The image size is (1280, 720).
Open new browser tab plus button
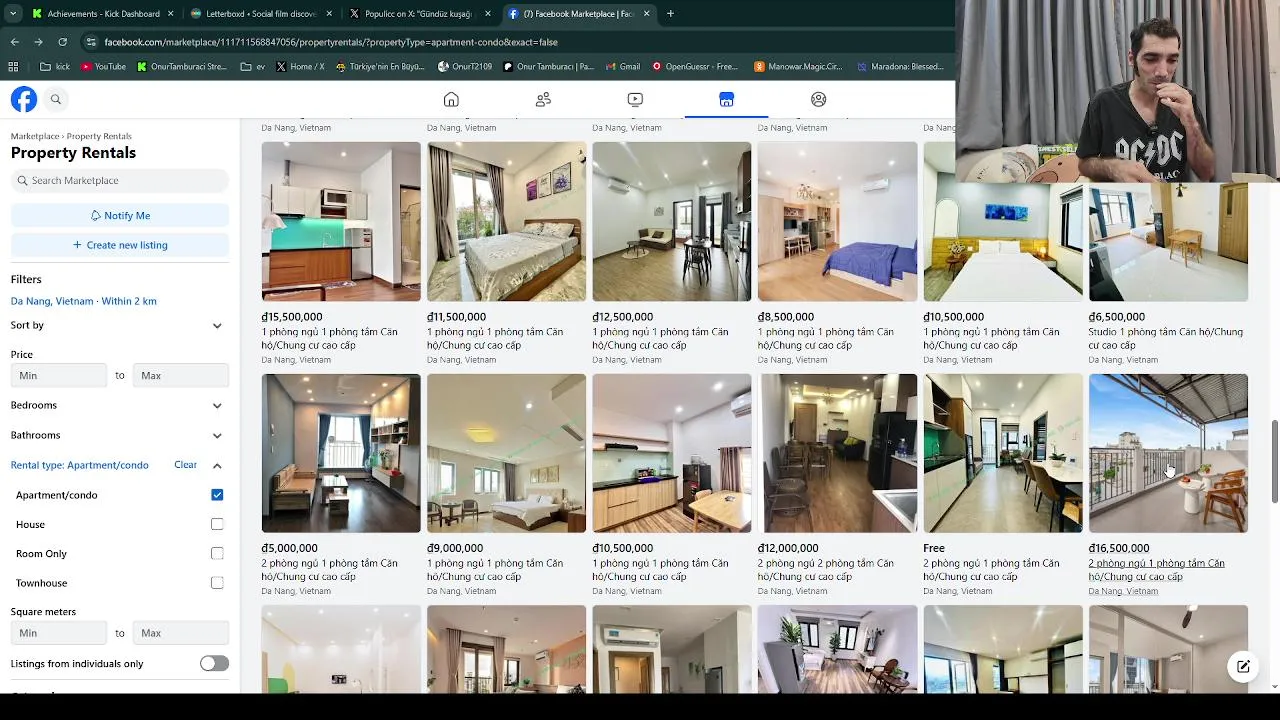(670, 14)
